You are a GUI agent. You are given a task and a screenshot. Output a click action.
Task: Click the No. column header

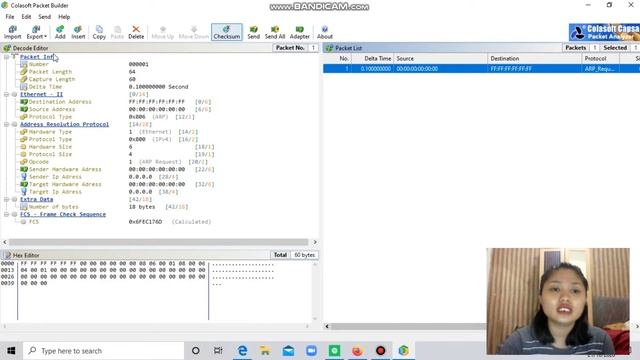click(338, 58)
